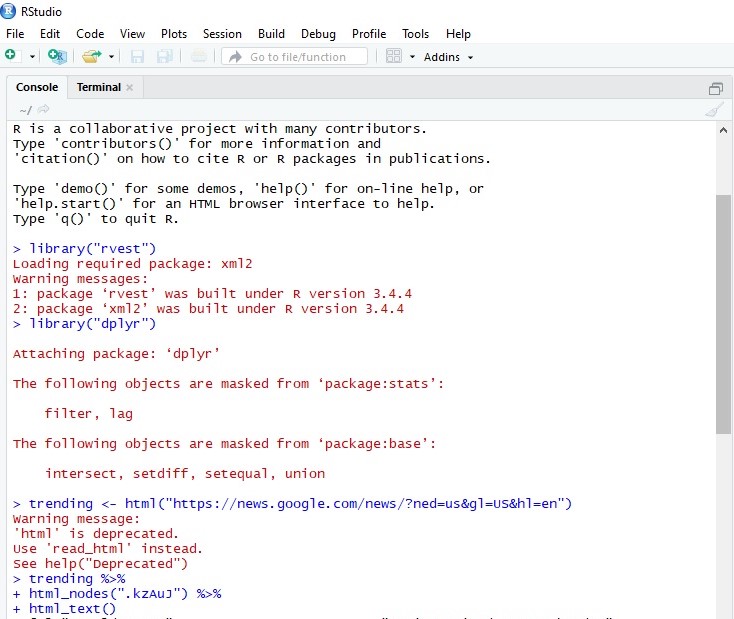This screenshot has height=619, width=734.
Task: Open the Debug menu
Action: tap(318, 34)
